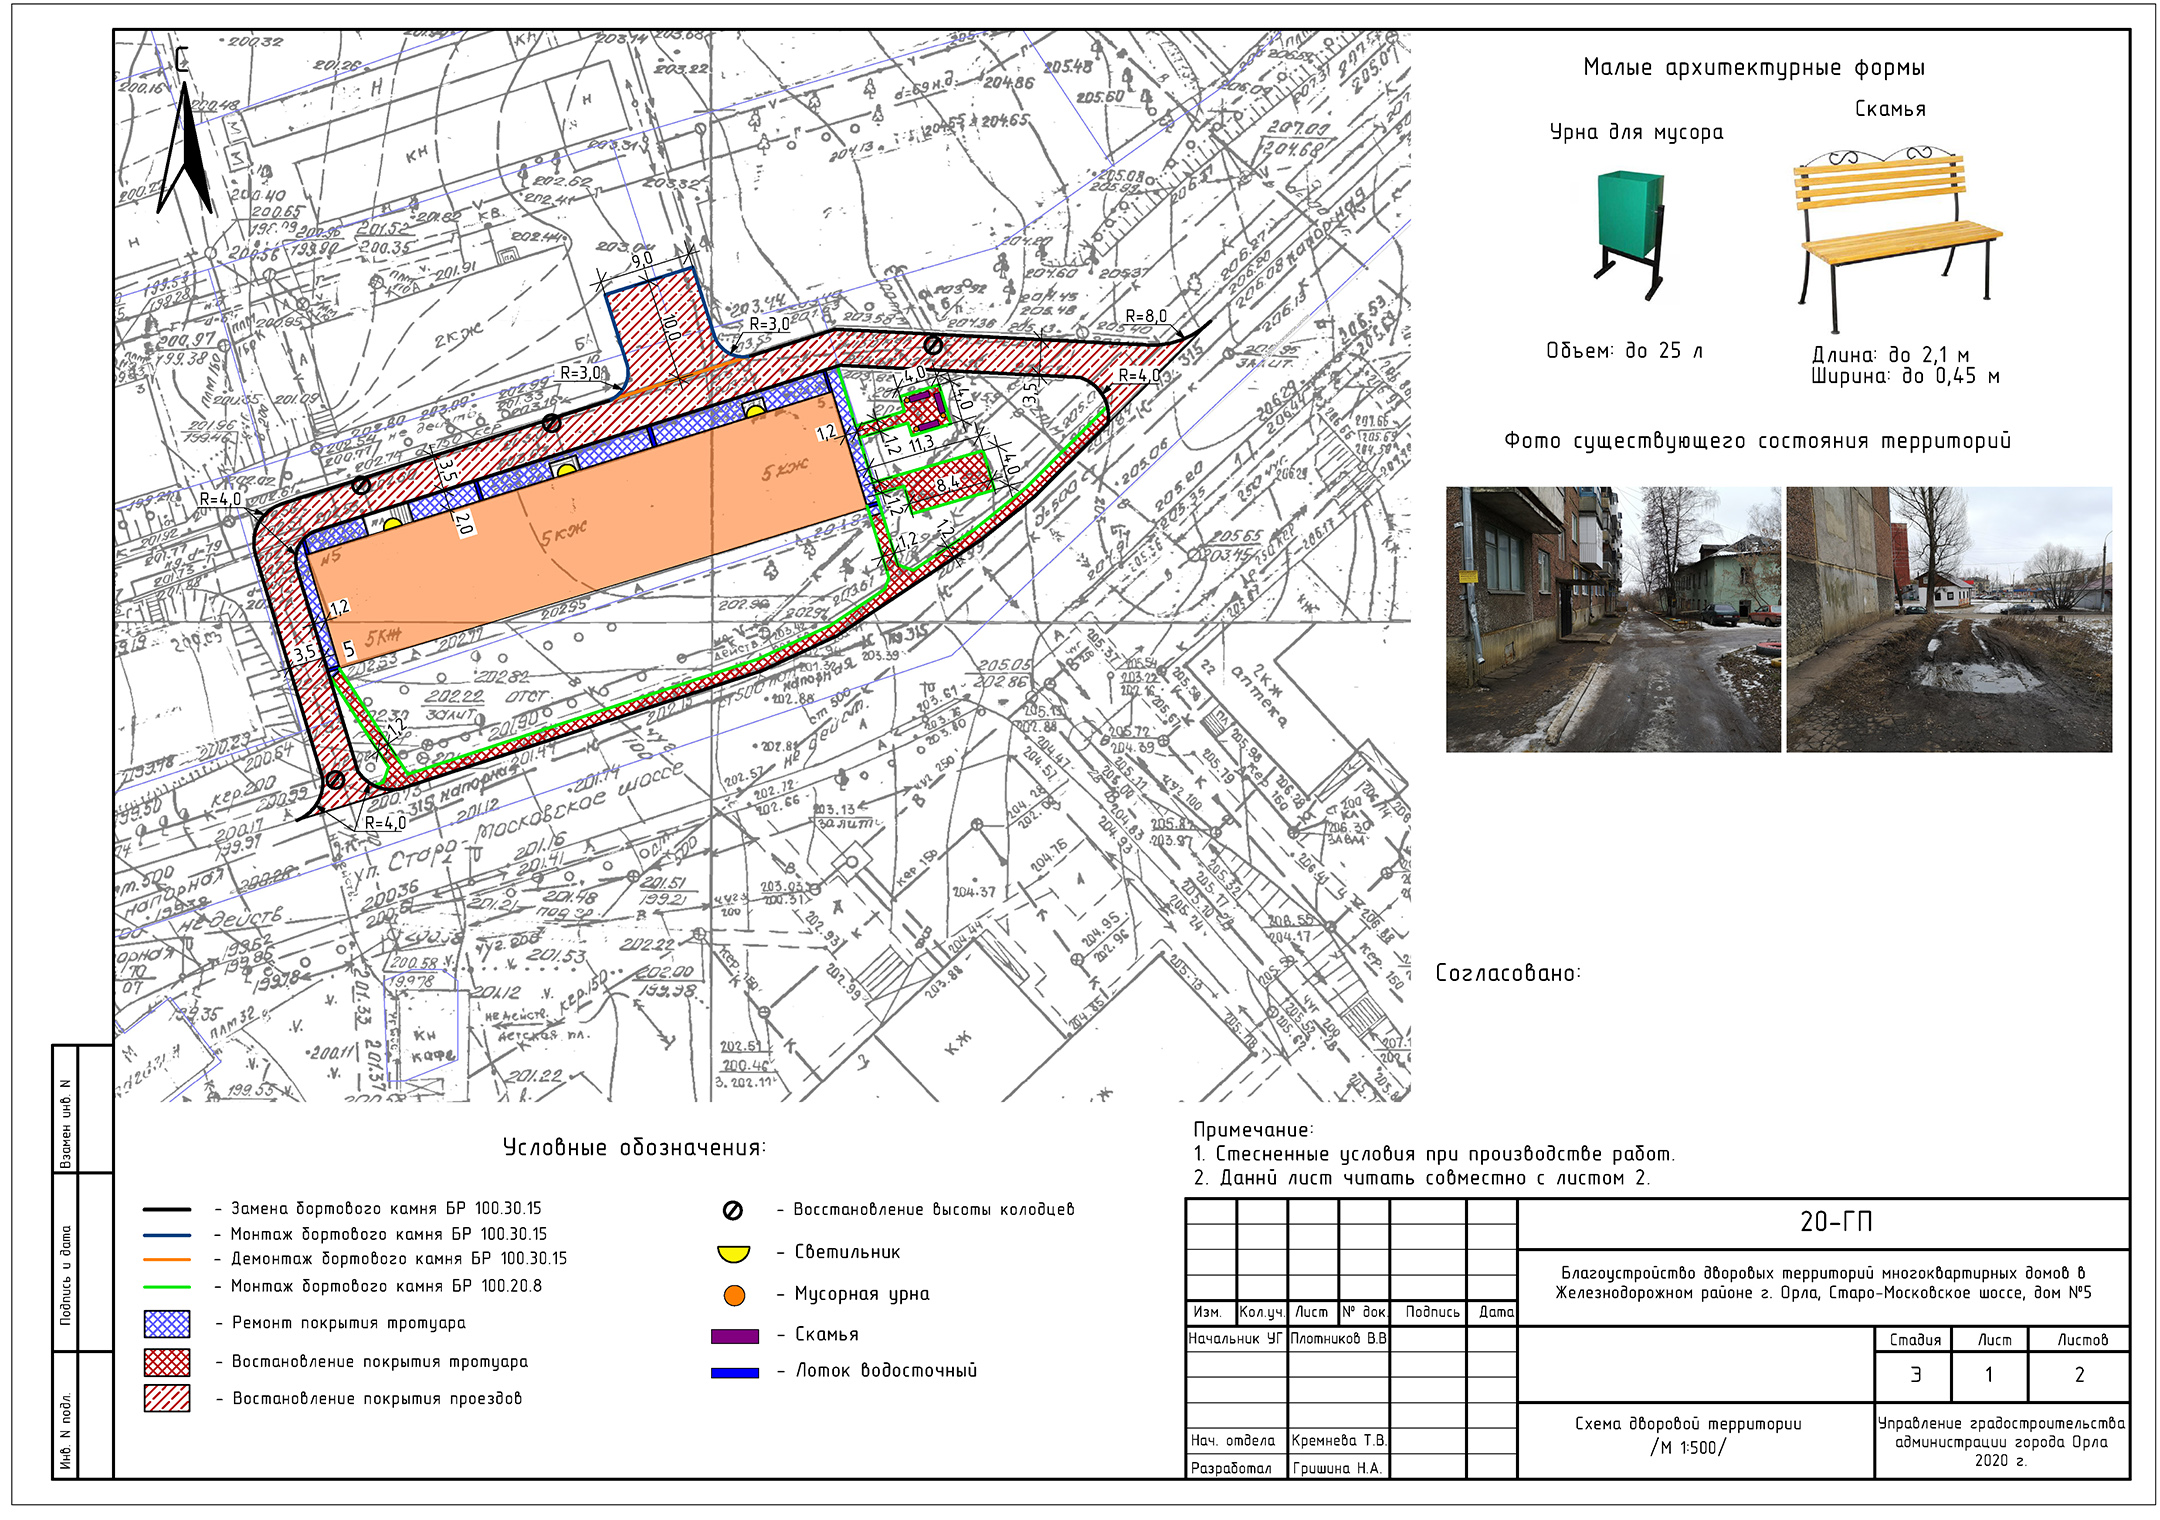Click the 'Демонтаж бортового камня БР 100.30.15' legend text

tap(398, 1260)
